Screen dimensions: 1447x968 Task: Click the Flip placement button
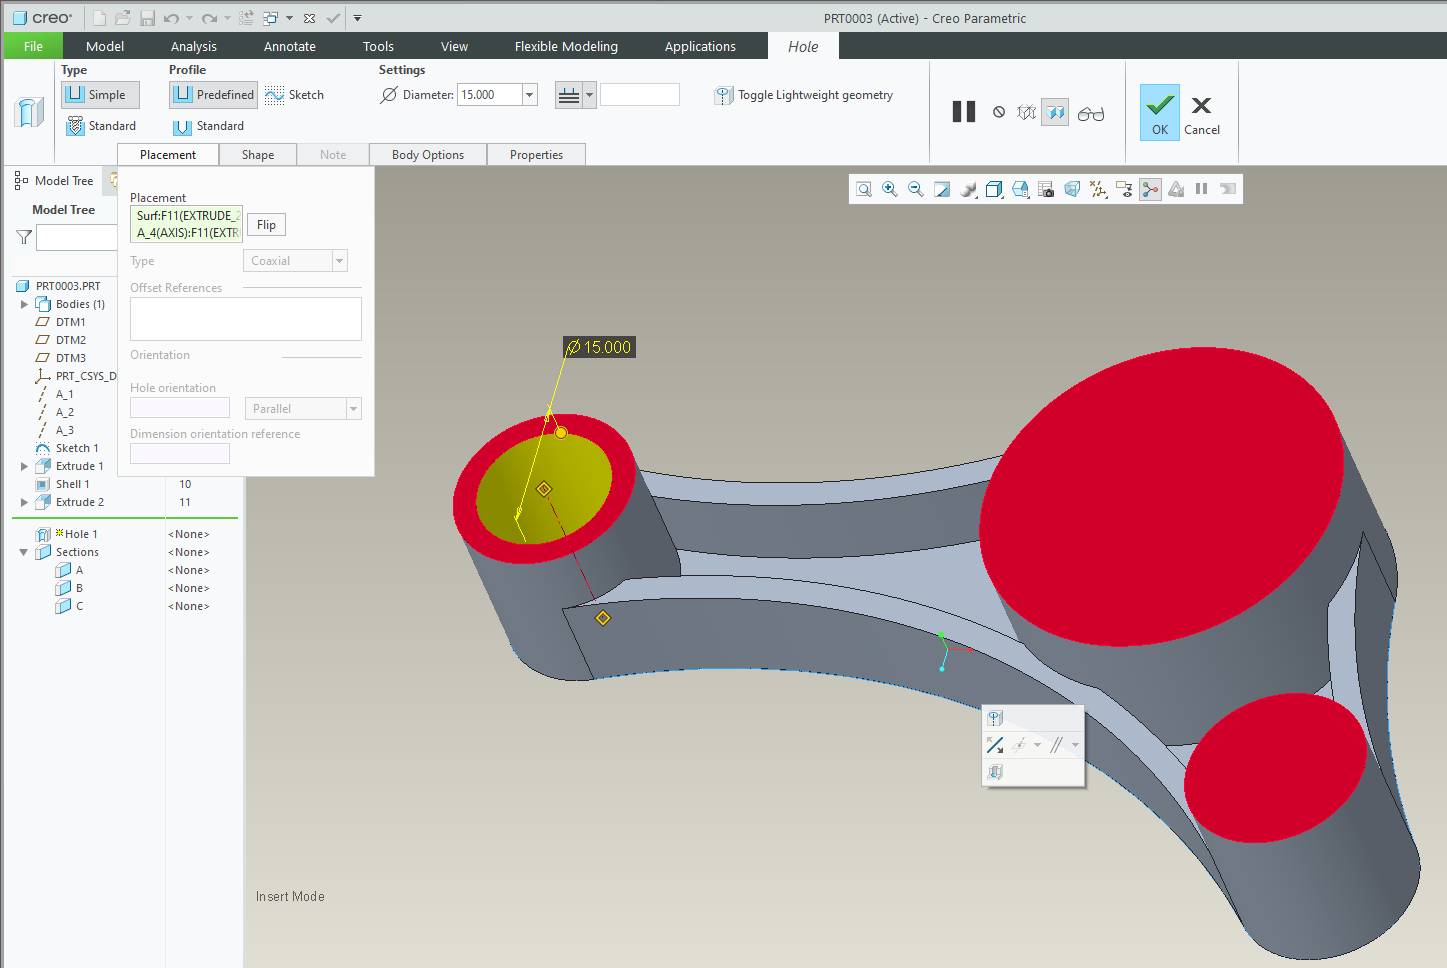(x=265, y=224)
